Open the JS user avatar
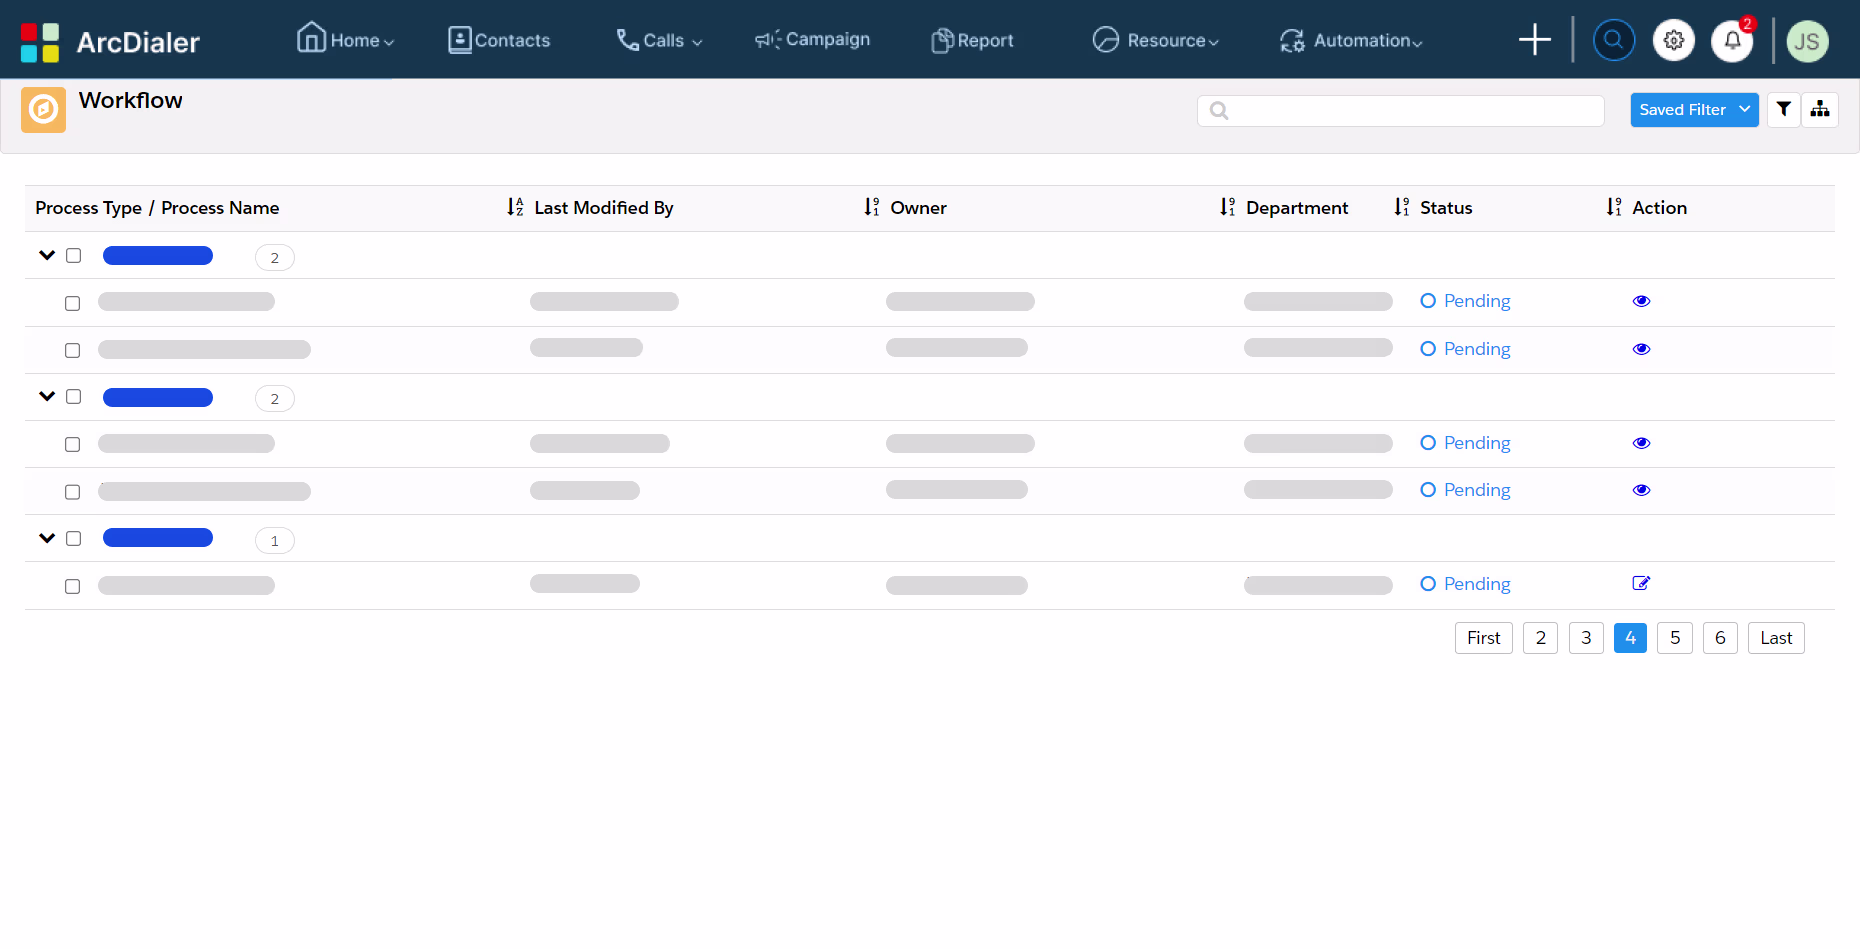 [x=1807, y=41]
